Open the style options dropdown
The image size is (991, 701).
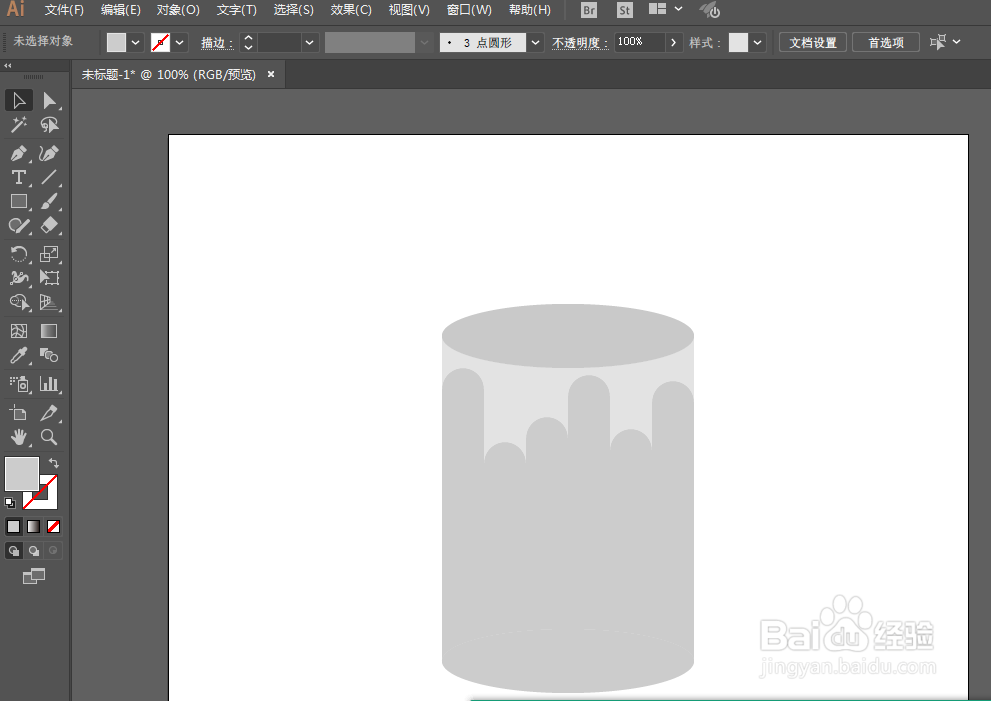click(x=758, y=42)
